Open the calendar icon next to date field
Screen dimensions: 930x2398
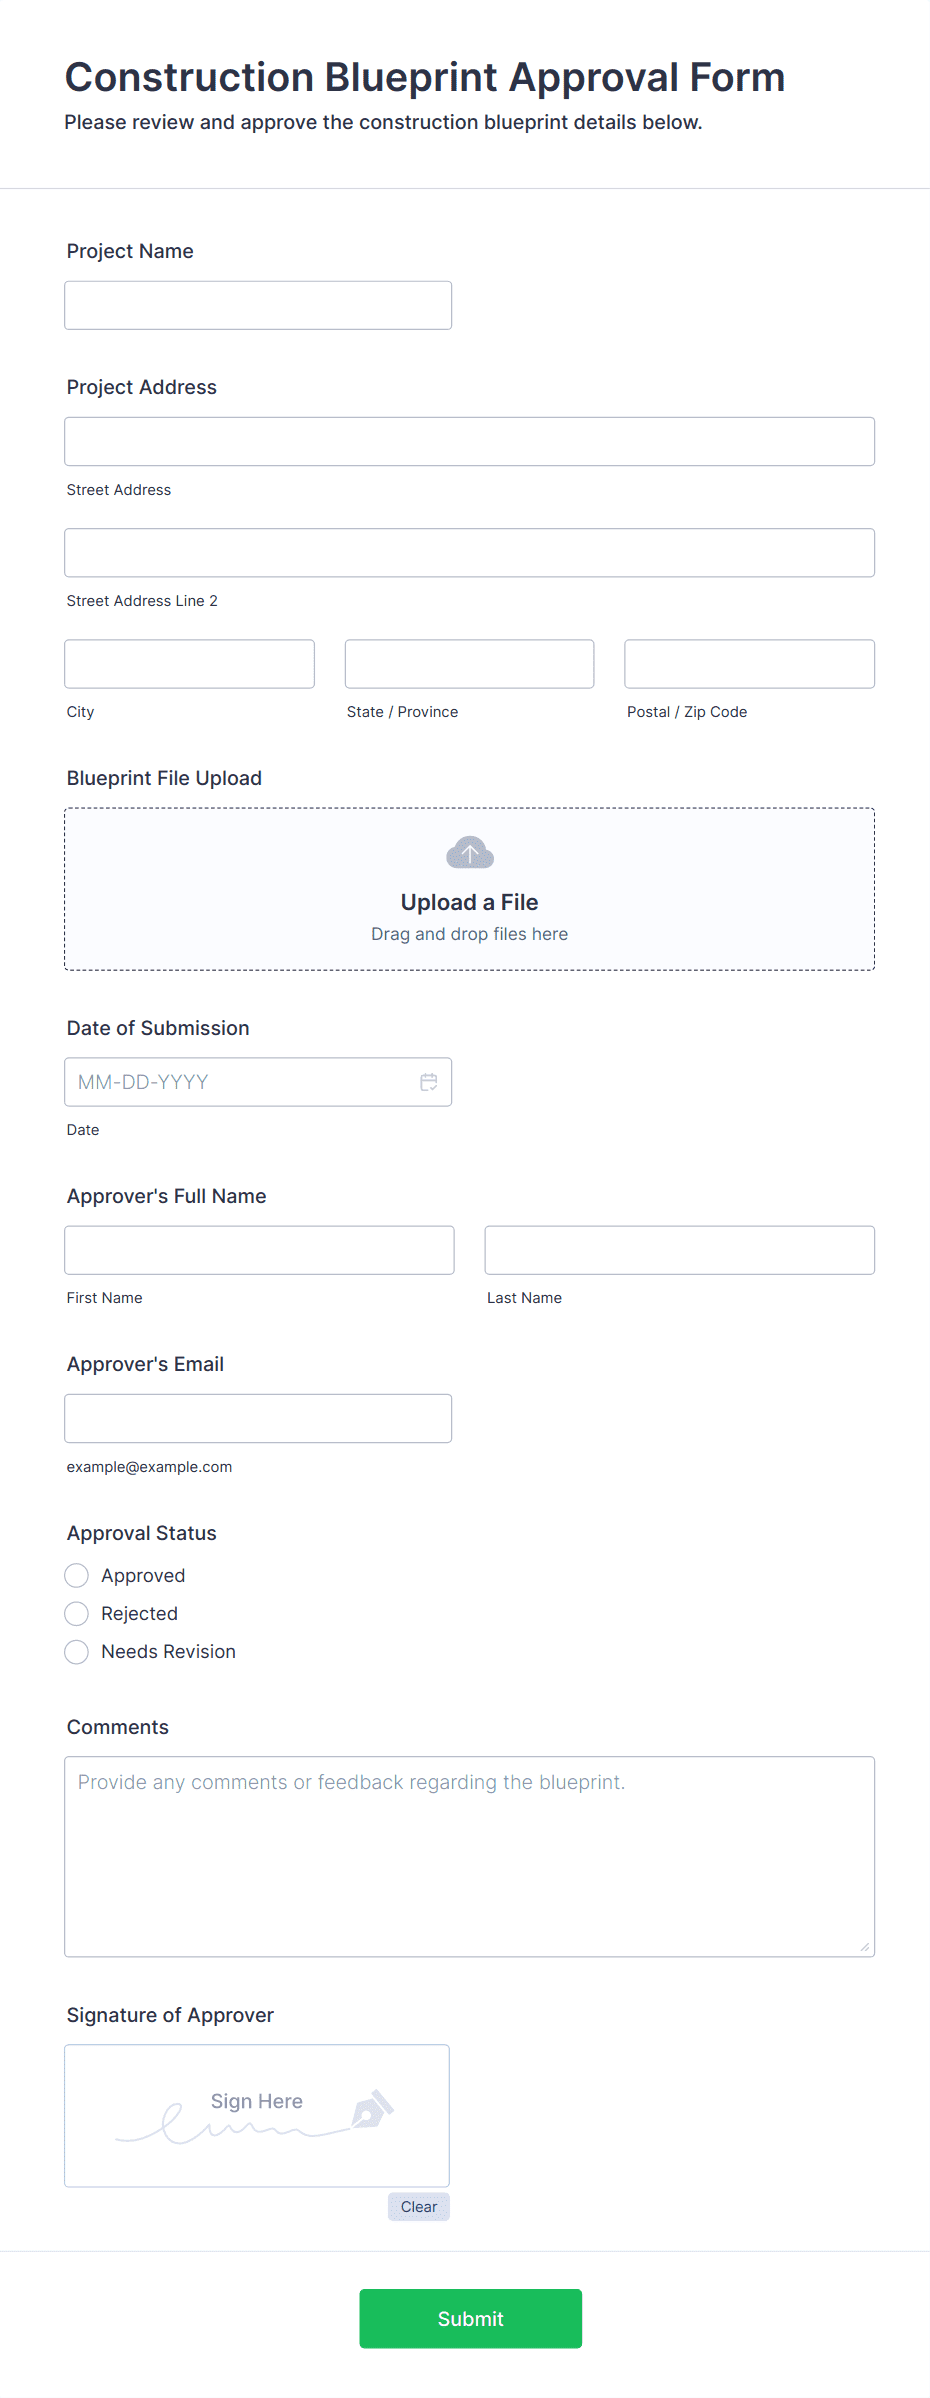[429, 1081]
